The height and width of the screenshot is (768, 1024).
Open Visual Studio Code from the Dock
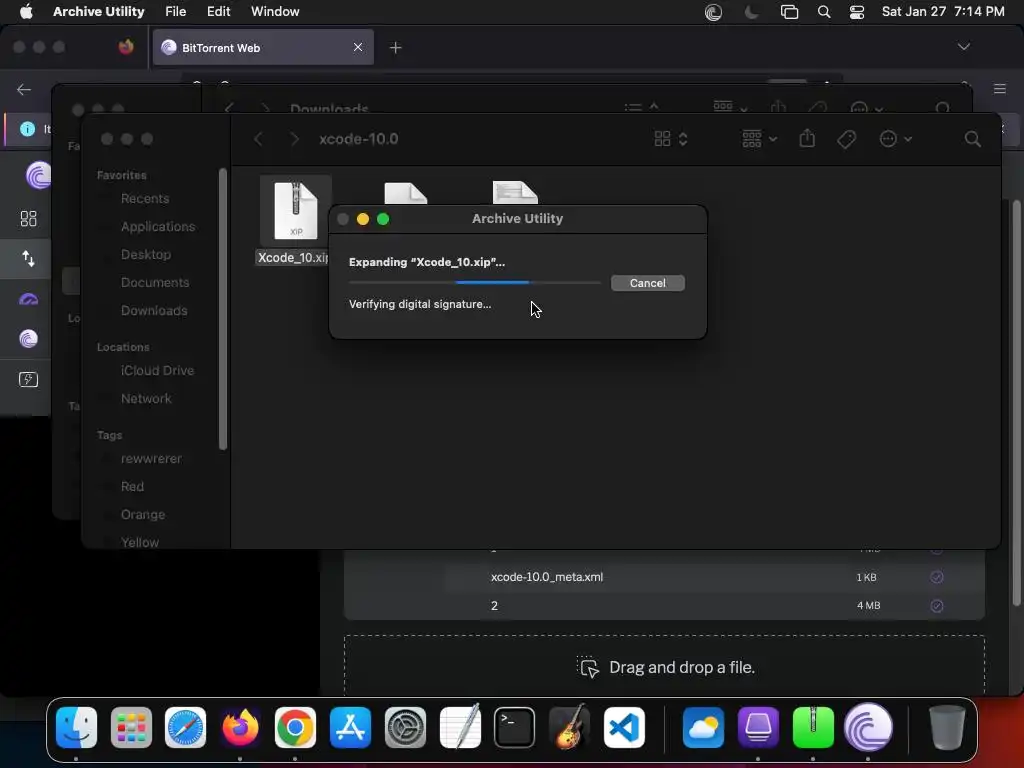pos(624,727)
